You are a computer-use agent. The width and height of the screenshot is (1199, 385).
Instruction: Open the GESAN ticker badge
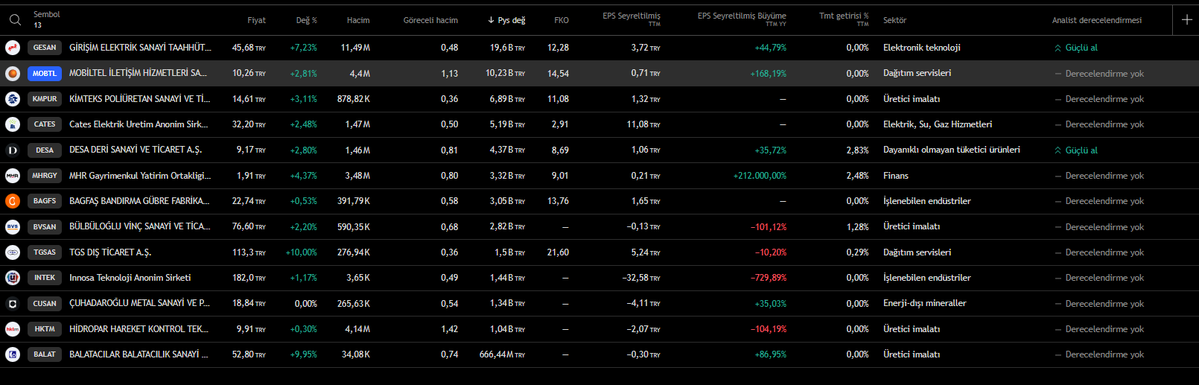pos(44,48)
